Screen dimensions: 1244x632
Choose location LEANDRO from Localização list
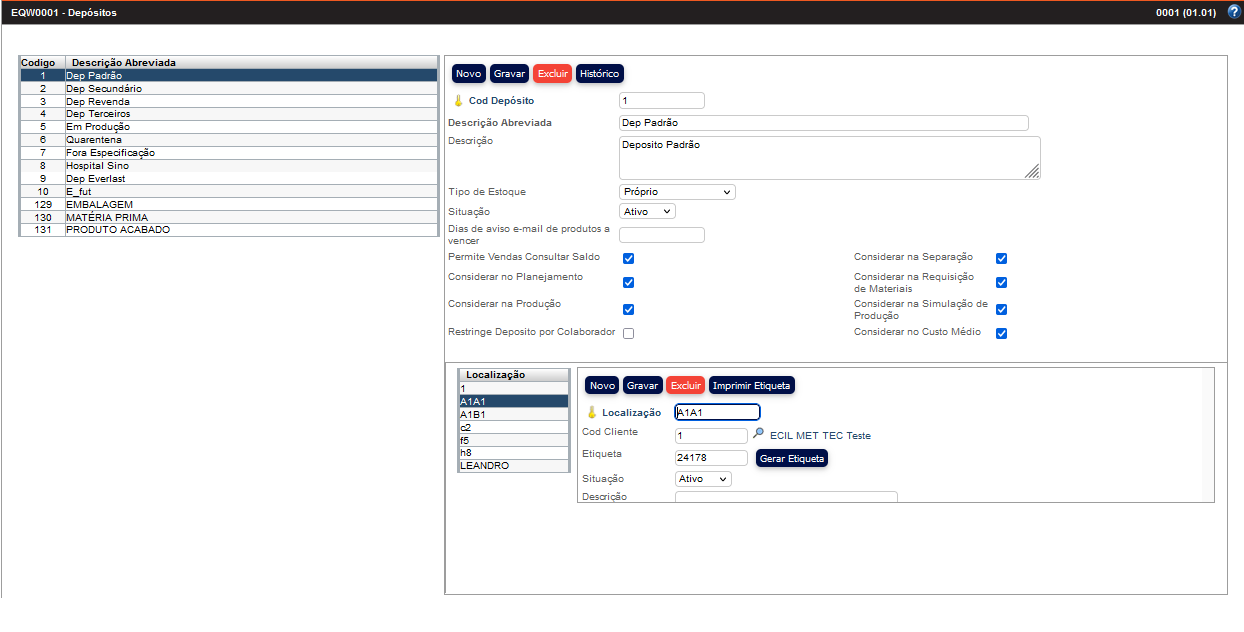pyautogui.click(x=485, y=466)
